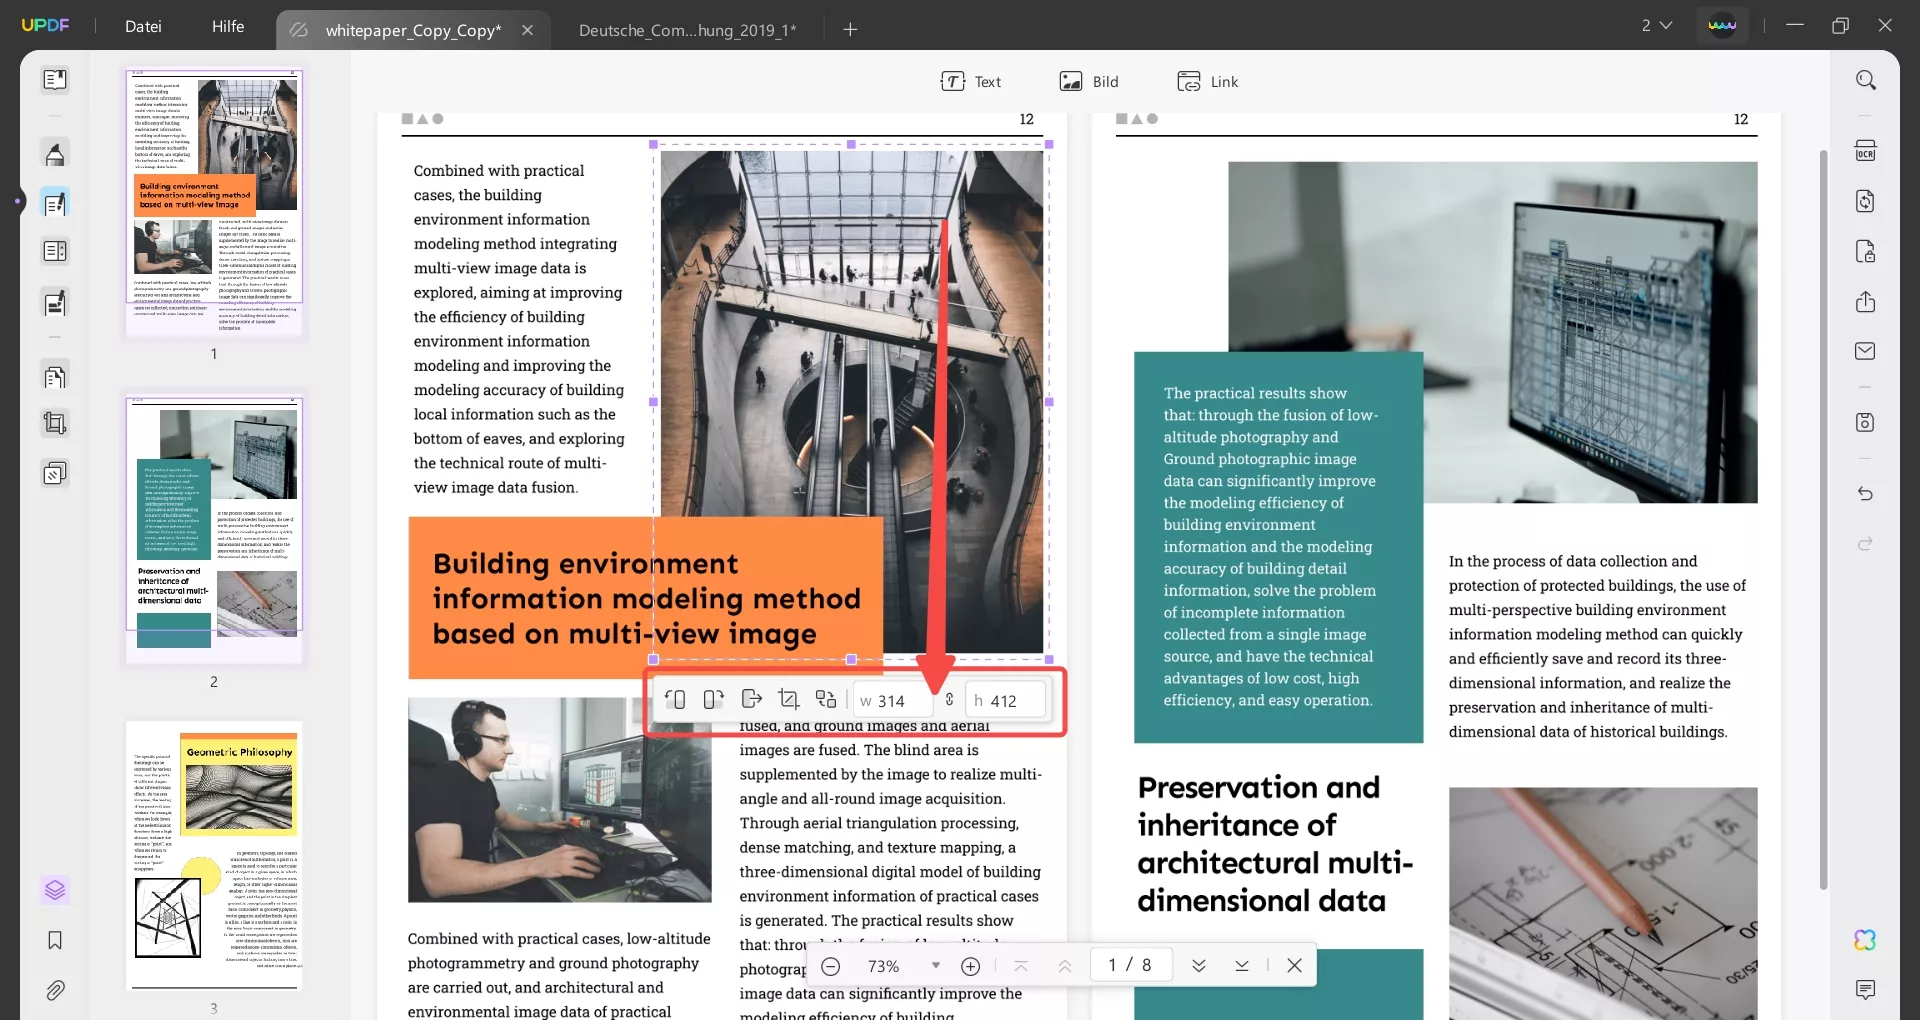Select page 3 thumbnail
Viewport: 1920px width, 1020px height.
tap(214, 854)
